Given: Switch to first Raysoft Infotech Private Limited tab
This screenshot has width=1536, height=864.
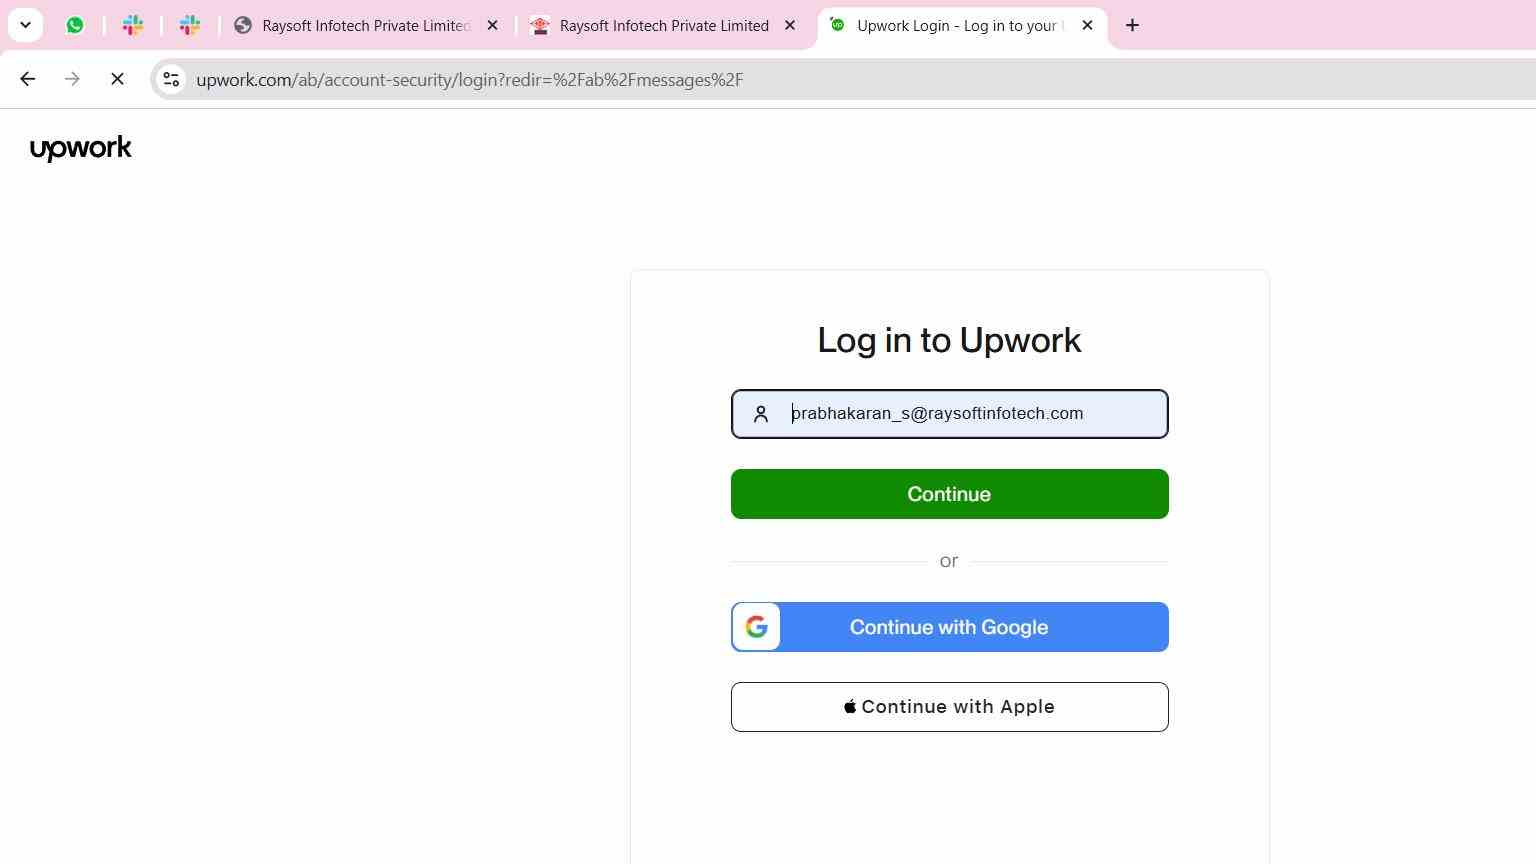Looking at the screenshot, I should (366, 26).
